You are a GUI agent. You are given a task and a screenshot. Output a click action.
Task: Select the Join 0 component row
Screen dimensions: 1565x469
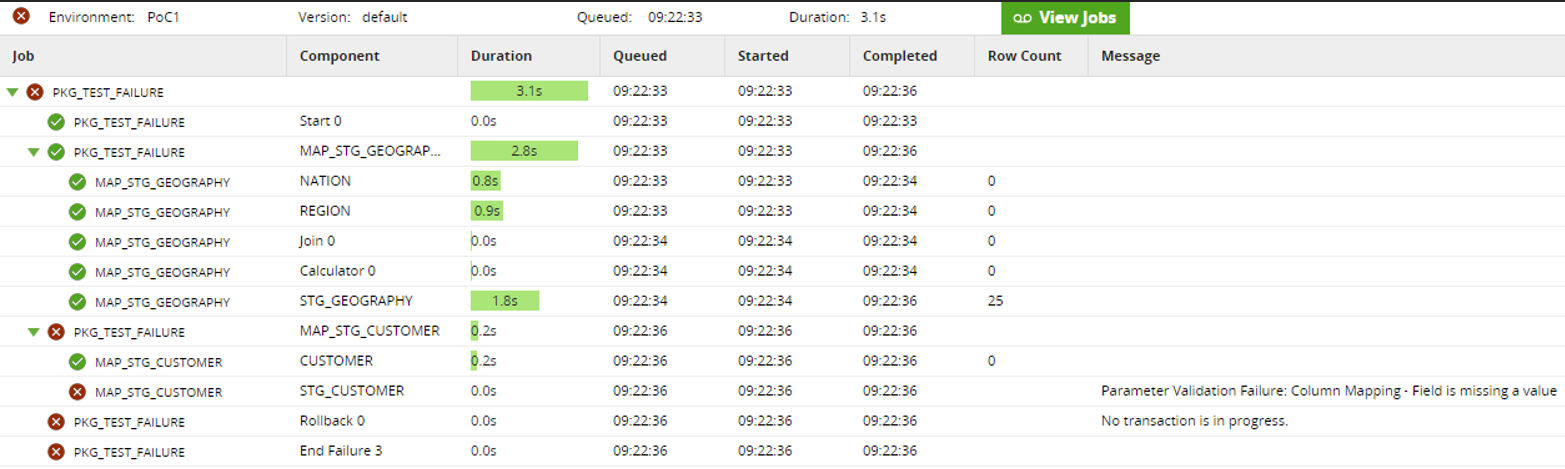[317, 241]
